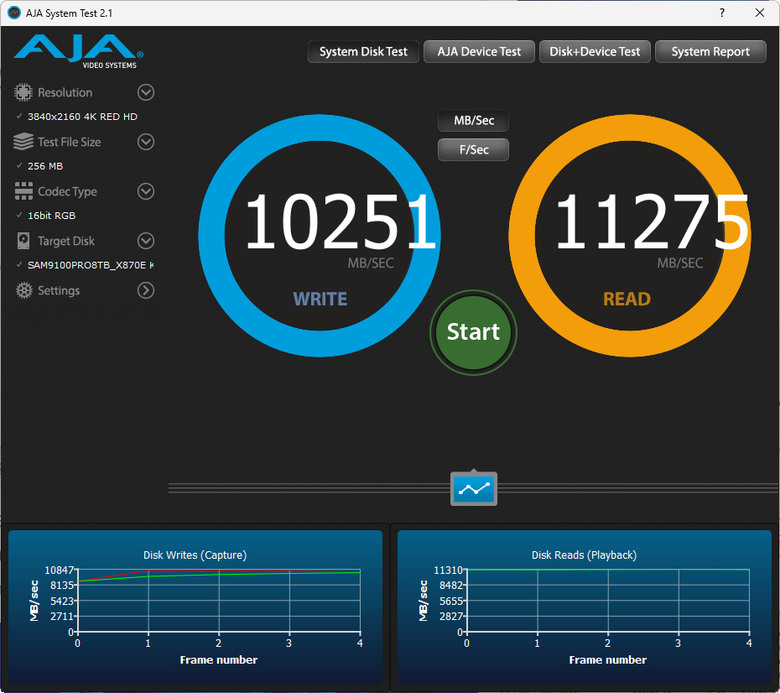Click the AJA app icon in title bar
The width and height of the screenshot is (780, 693).
(14, 13)
